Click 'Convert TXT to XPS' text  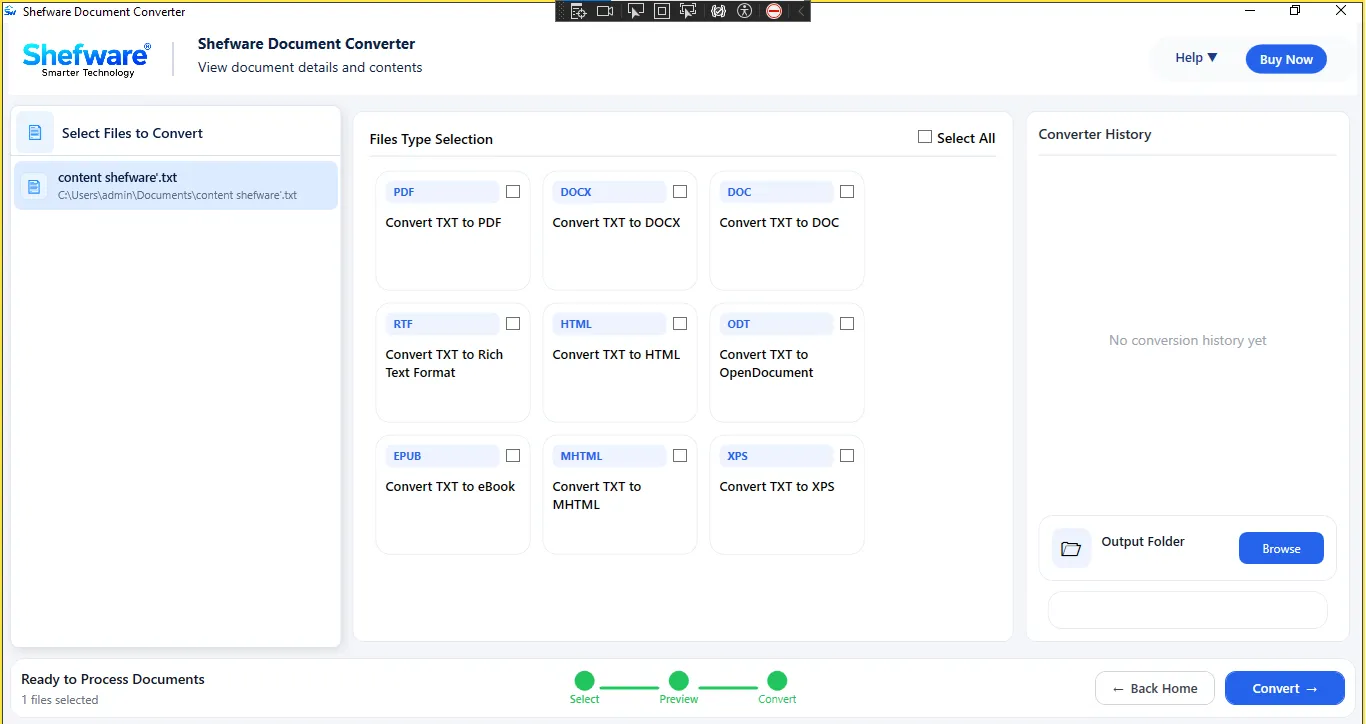777,487
